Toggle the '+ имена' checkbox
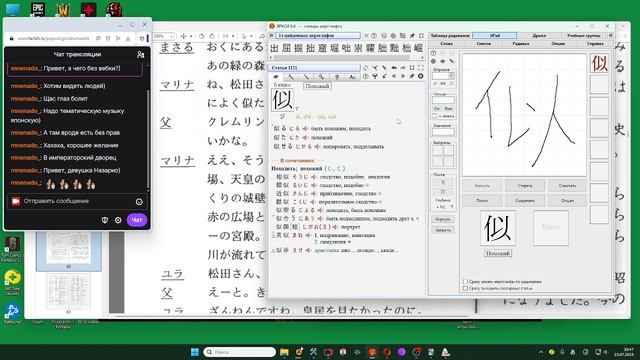Screen dimensions: 640x360 point(435,116)
